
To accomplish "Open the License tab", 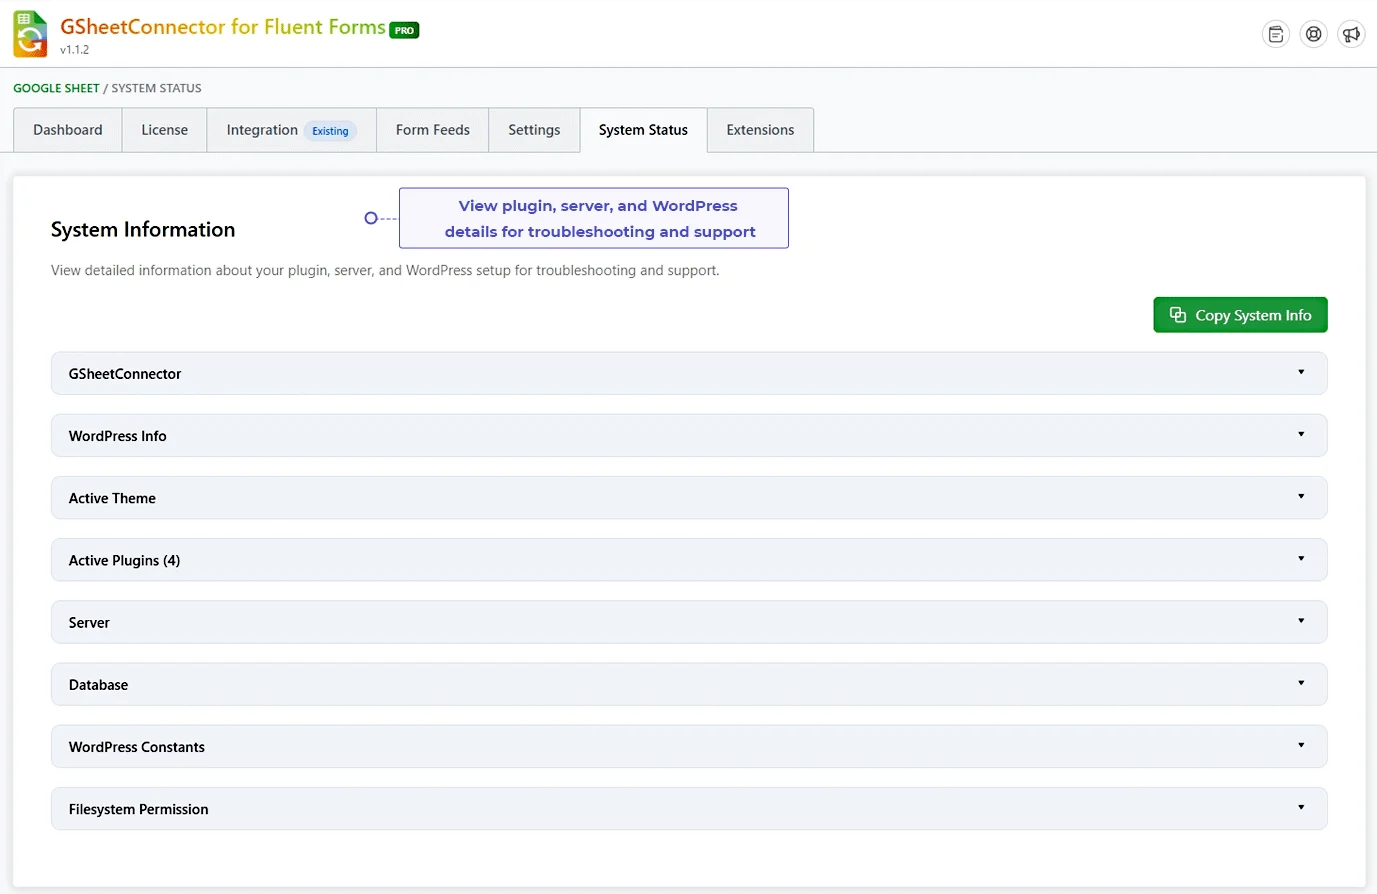I will click(x=165, y=130).
